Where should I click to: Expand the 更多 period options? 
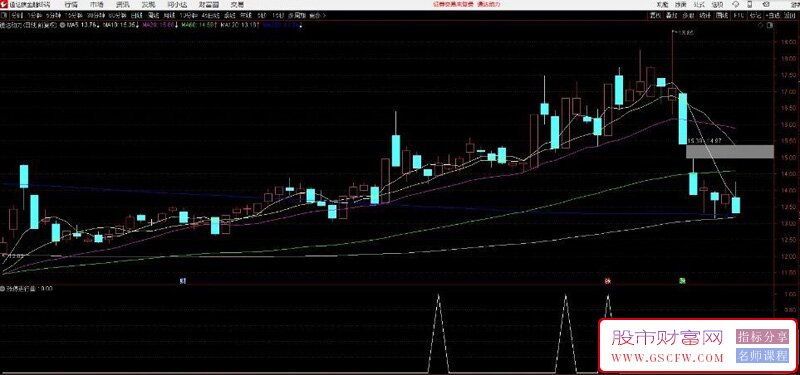click(x=317, y=16)
